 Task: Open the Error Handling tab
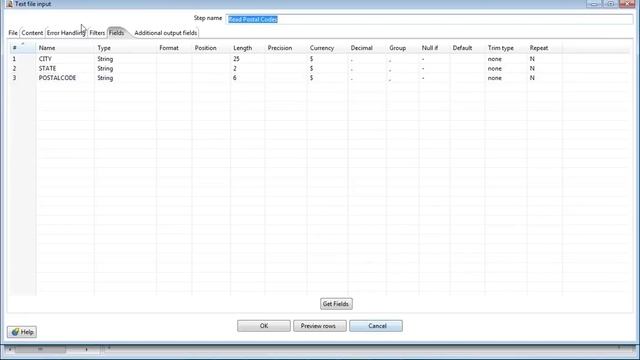(66, 33)
